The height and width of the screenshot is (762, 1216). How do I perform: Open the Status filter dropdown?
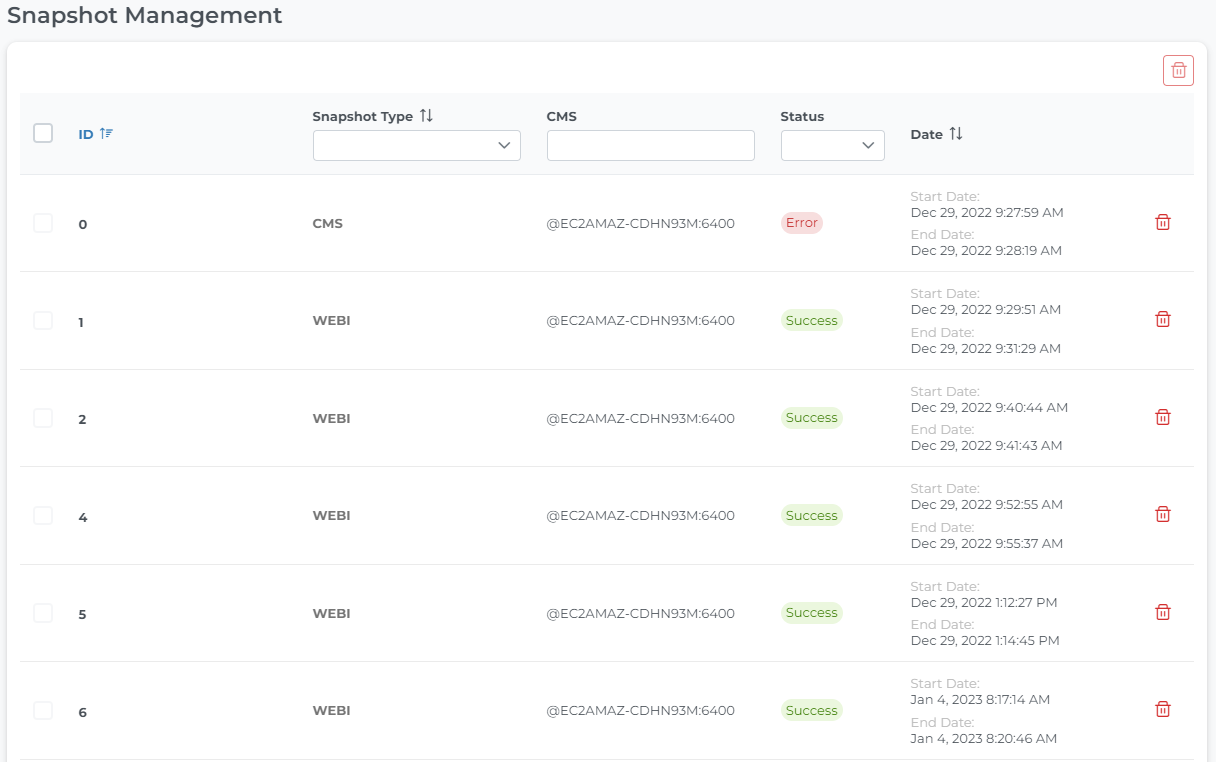832,145
